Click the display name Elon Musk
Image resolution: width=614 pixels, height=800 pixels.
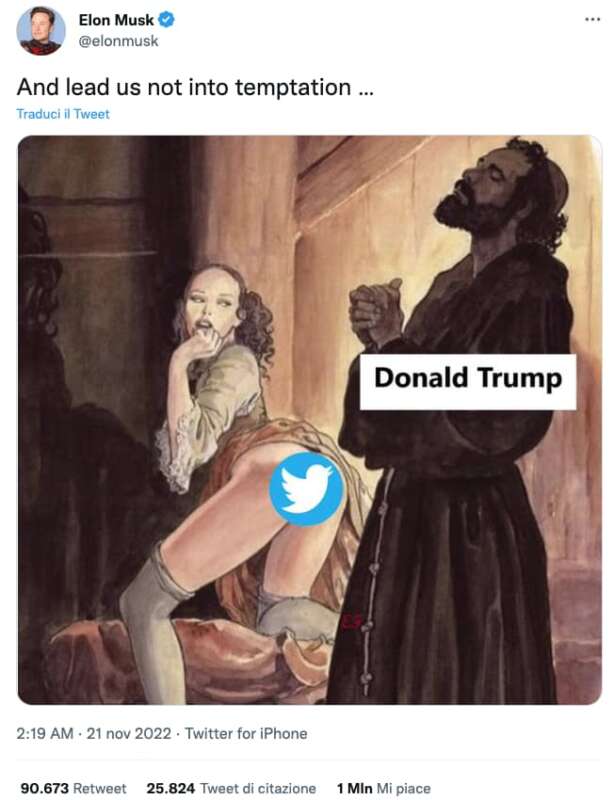[x=116, y=20]
